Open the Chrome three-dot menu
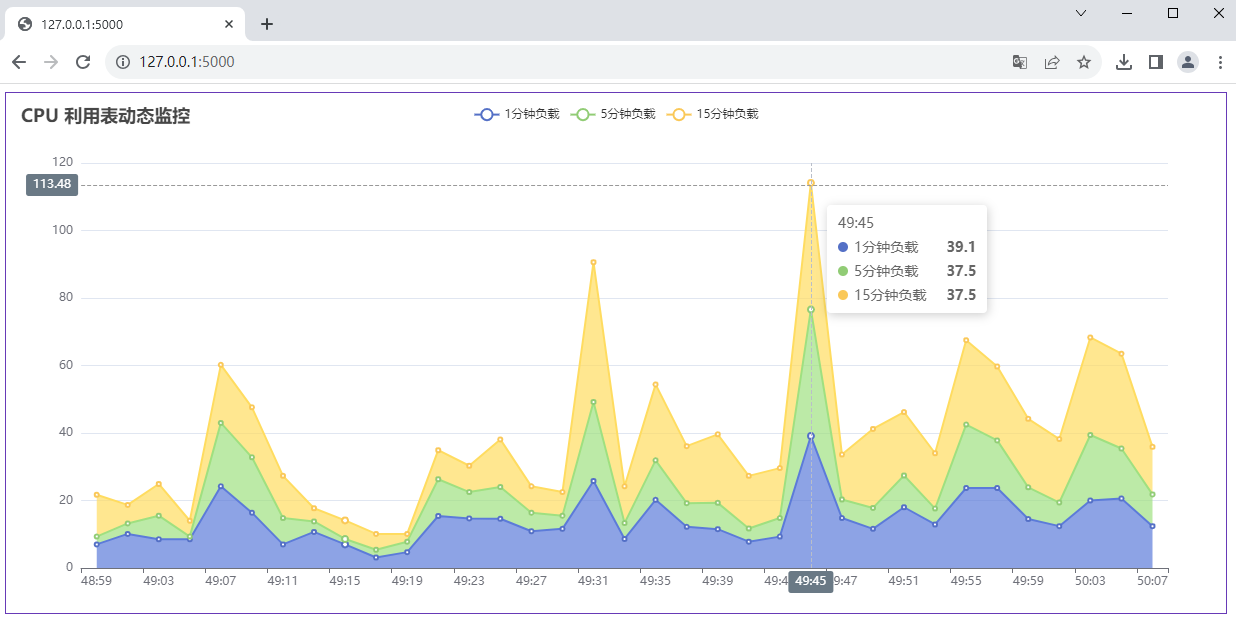Viewport: 1236px width, 624px height. pyautogui.click(x=1220, y=62)
